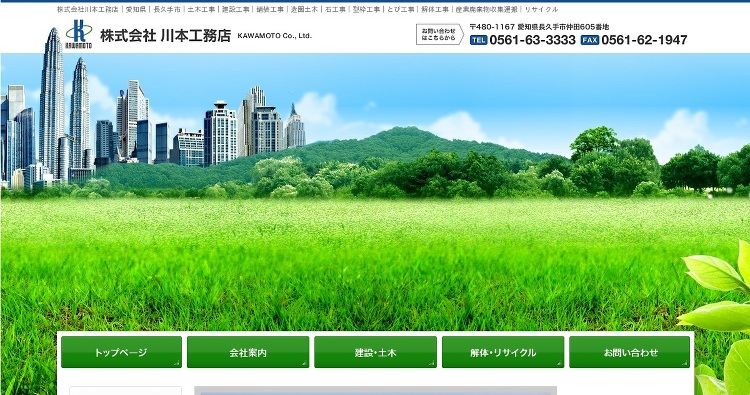Viewport: 750px width, 395px height.
Task: Open the トップページ navigation tab
Action: tap(121, 352)
